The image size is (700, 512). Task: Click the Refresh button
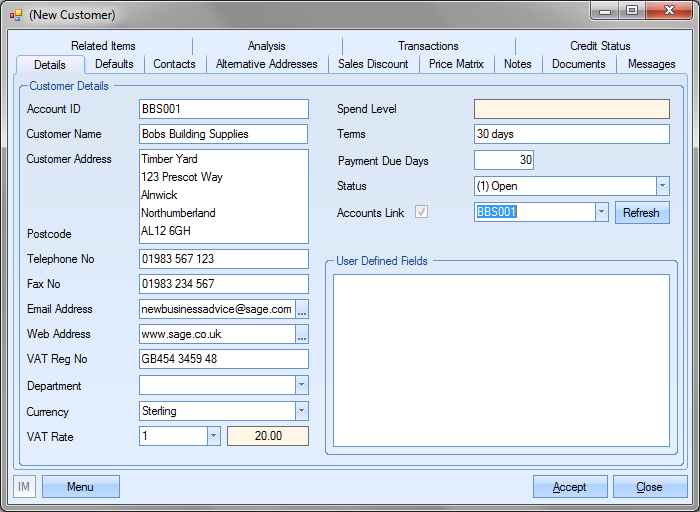coord(641,212)
